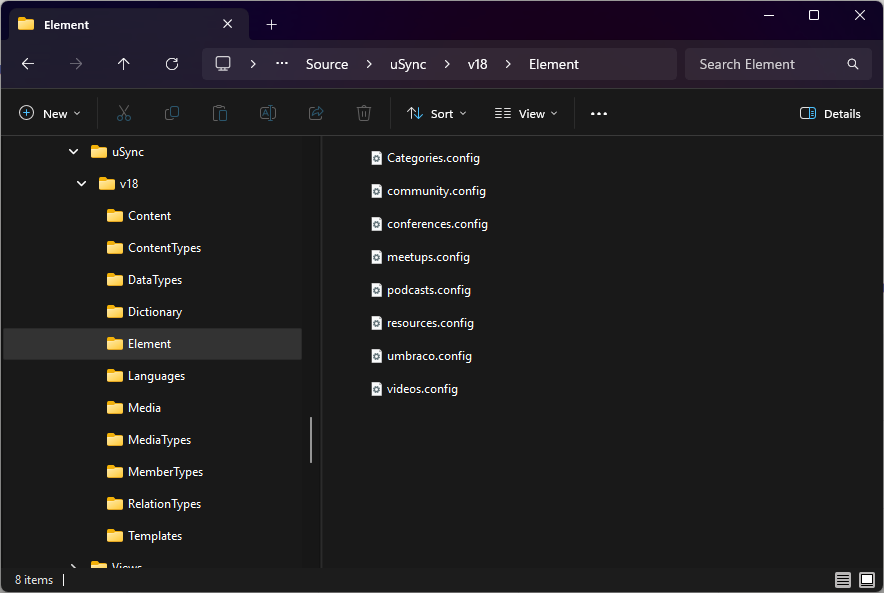This screenshot has width=884, height=593.
Task: Click the Cut scissors icon
Action: (124, 113)
